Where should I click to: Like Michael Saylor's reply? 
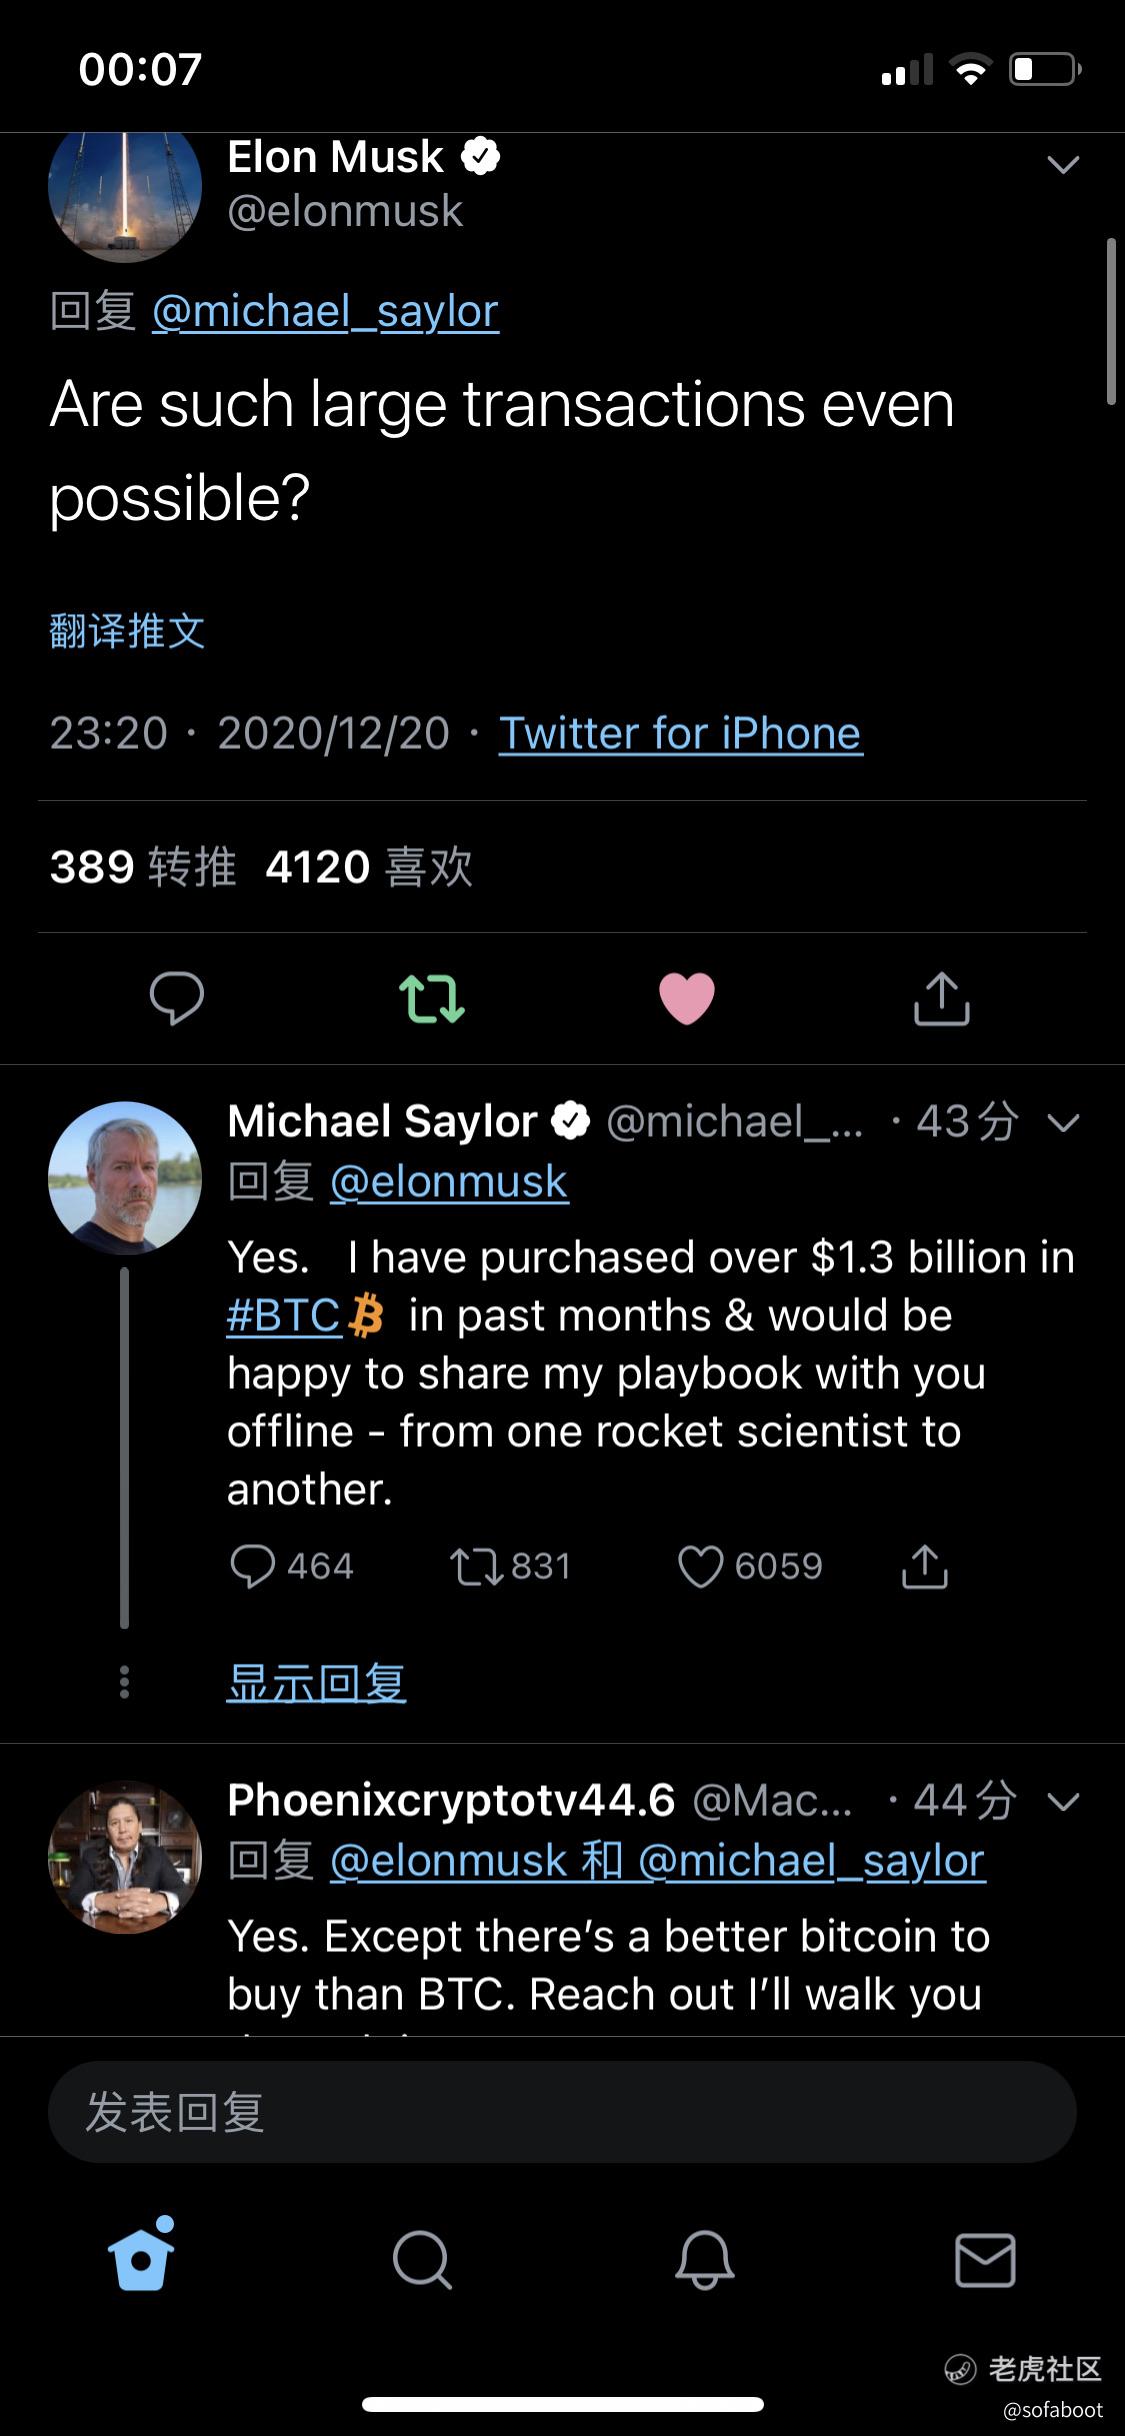[700, 1566]
